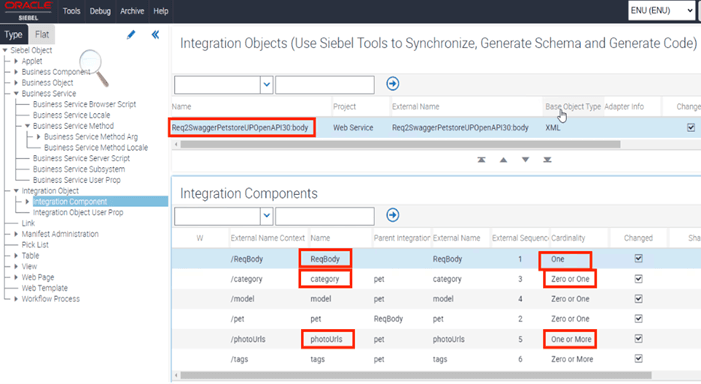Screen dimensions: 701x384
Task: Collapse the Siebel Object root node
Action: (5, 50)
